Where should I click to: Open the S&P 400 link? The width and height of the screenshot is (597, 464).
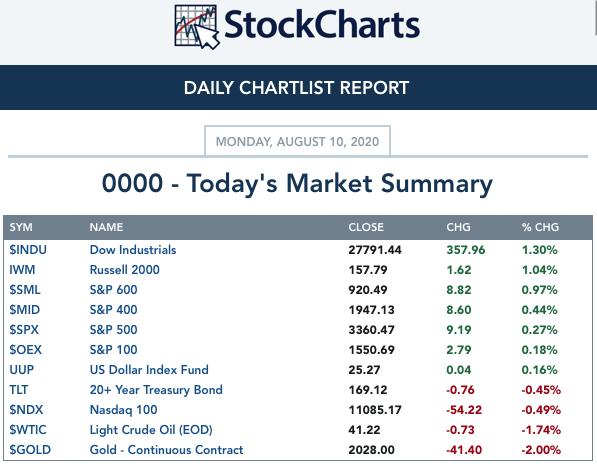(113, 309)
